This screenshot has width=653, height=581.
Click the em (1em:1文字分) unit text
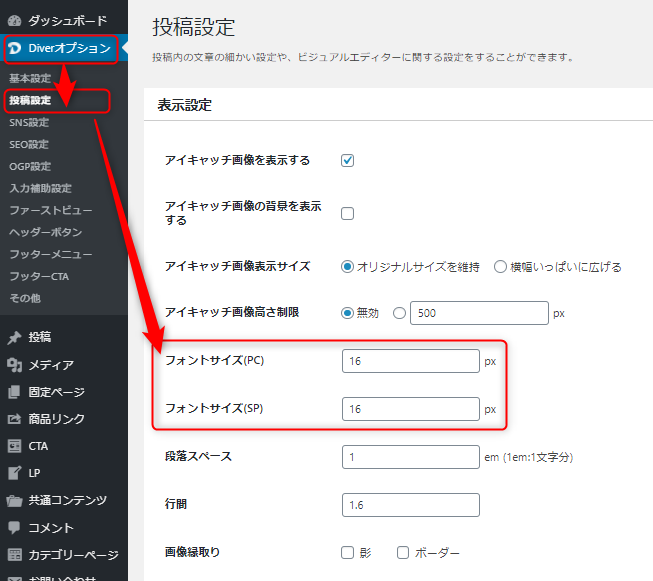pos(528,457)
